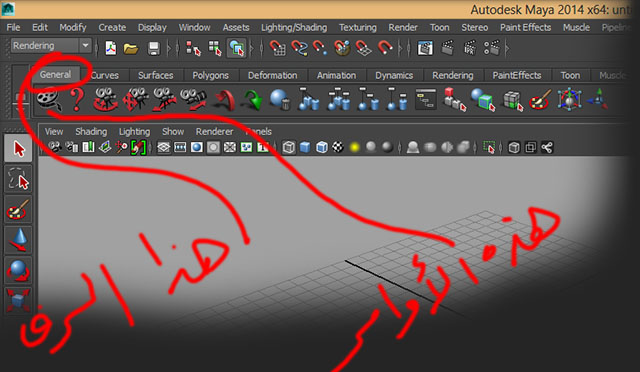Click the green redo arrow shelf button

point(252,100)
